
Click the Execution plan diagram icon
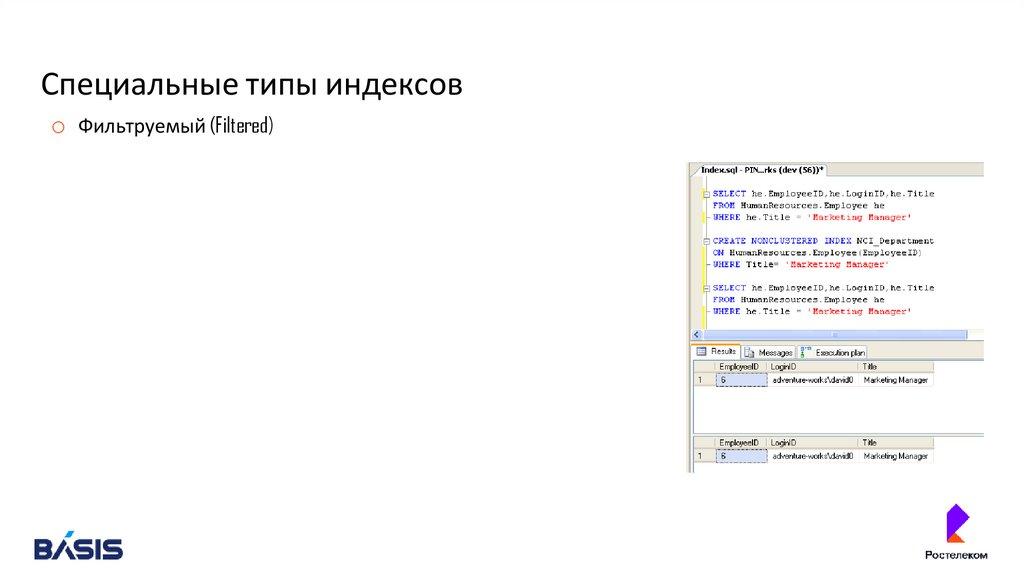point(806,351)
